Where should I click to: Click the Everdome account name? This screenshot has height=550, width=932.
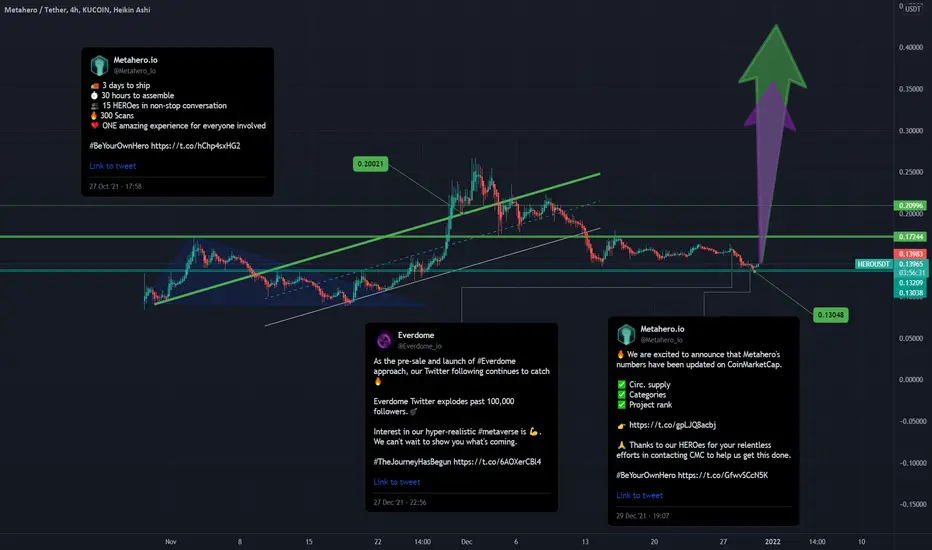pos(415,335)
